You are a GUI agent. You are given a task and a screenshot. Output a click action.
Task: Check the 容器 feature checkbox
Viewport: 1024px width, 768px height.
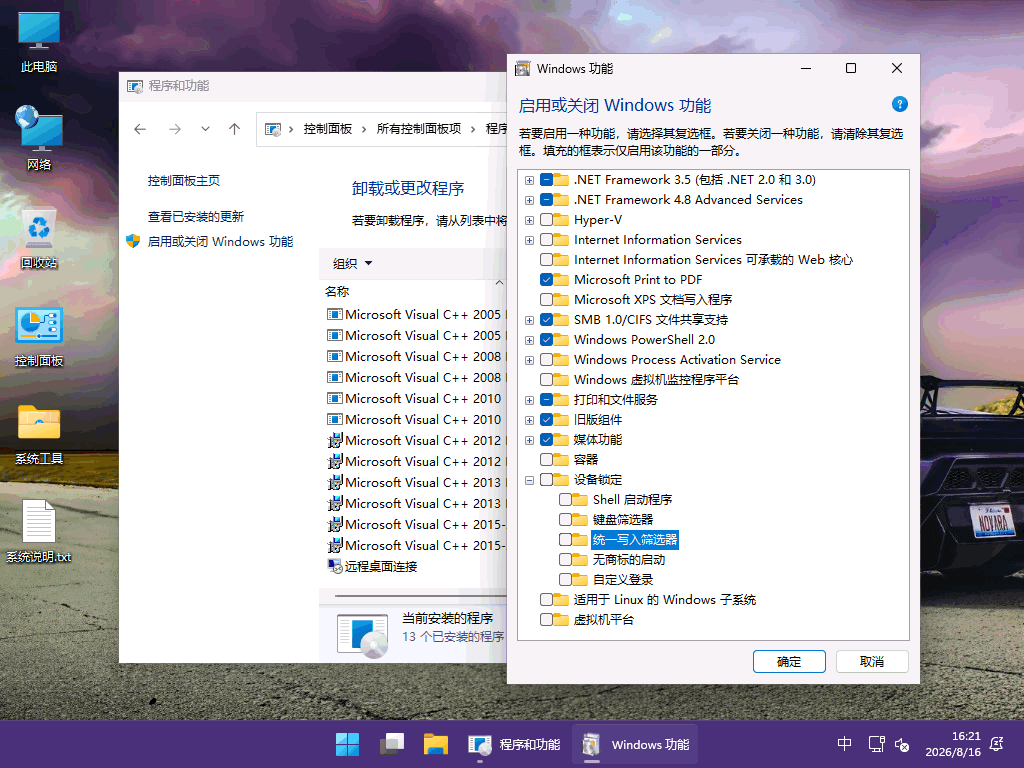[547, 460]
